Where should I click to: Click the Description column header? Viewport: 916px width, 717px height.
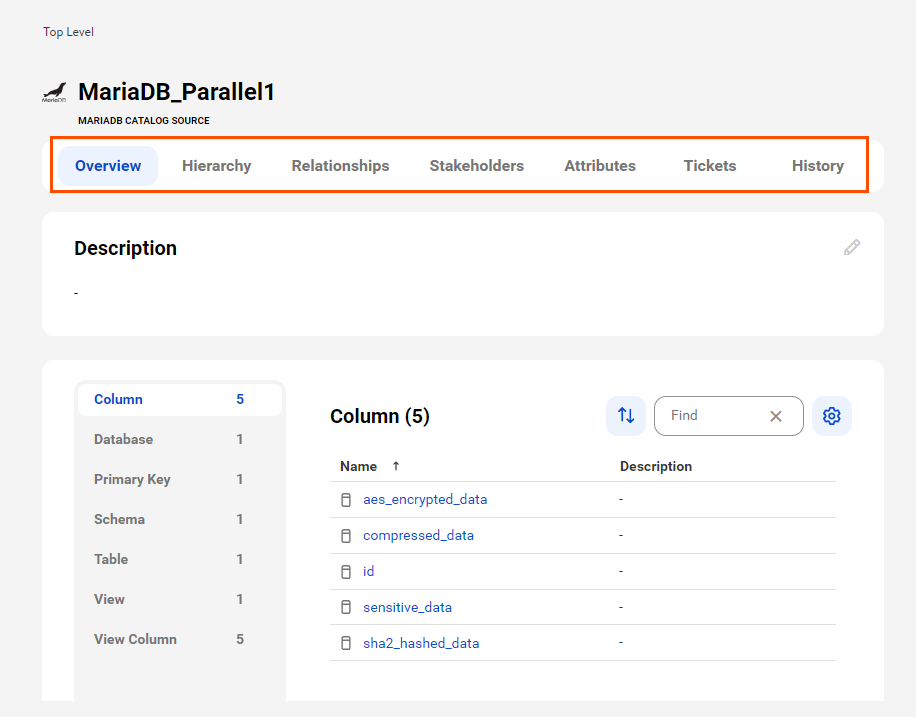[656, 466]
